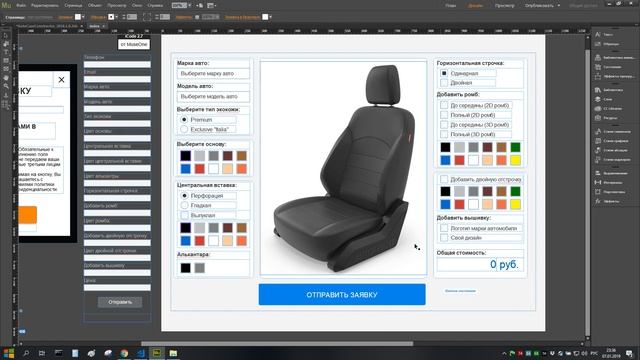Open the Редактировать menu
640x360 pixels.
(x=44, y=6)
